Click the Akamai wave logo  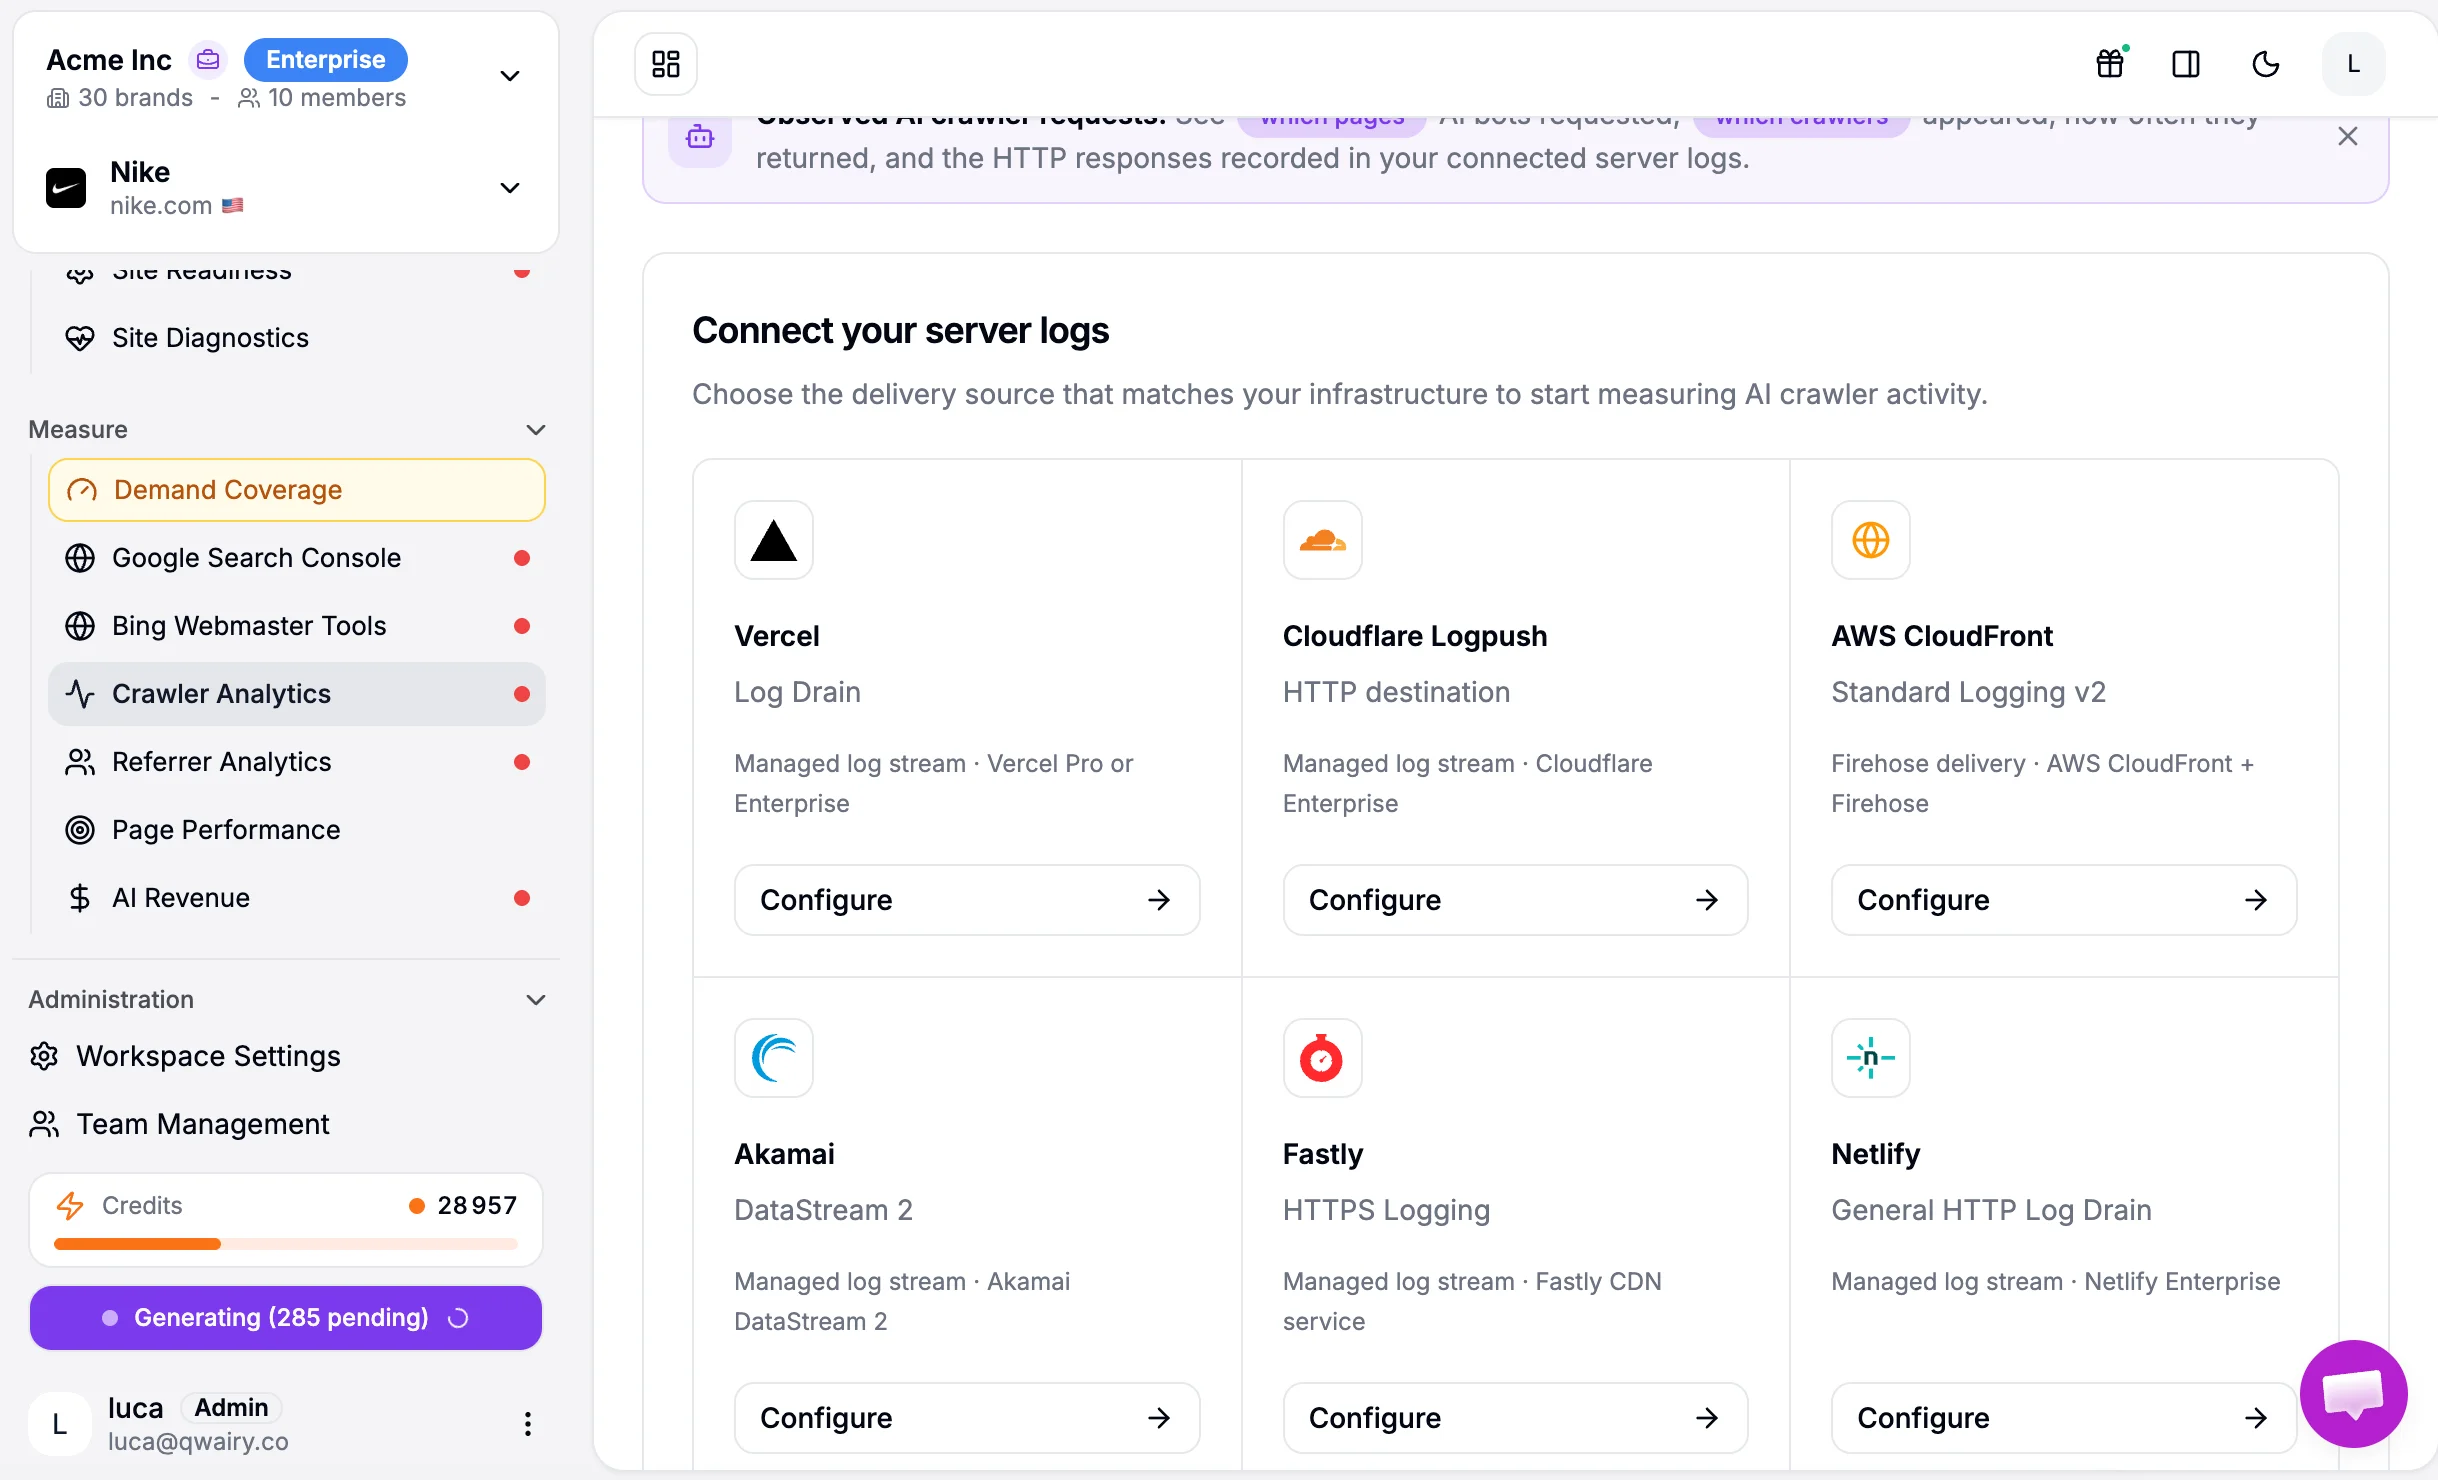(774, 1058)
